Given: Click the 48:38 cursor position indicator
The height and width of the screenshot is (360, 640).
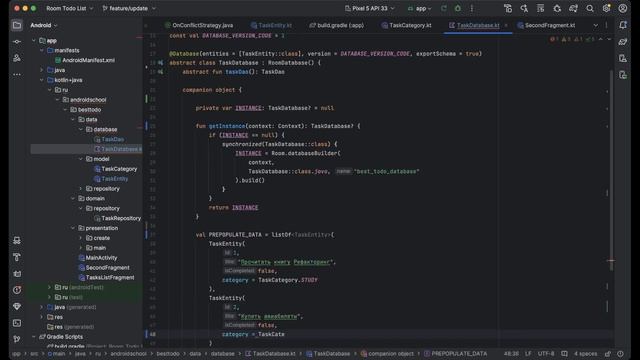Looking at the screenshot, I should coord(511,354).
